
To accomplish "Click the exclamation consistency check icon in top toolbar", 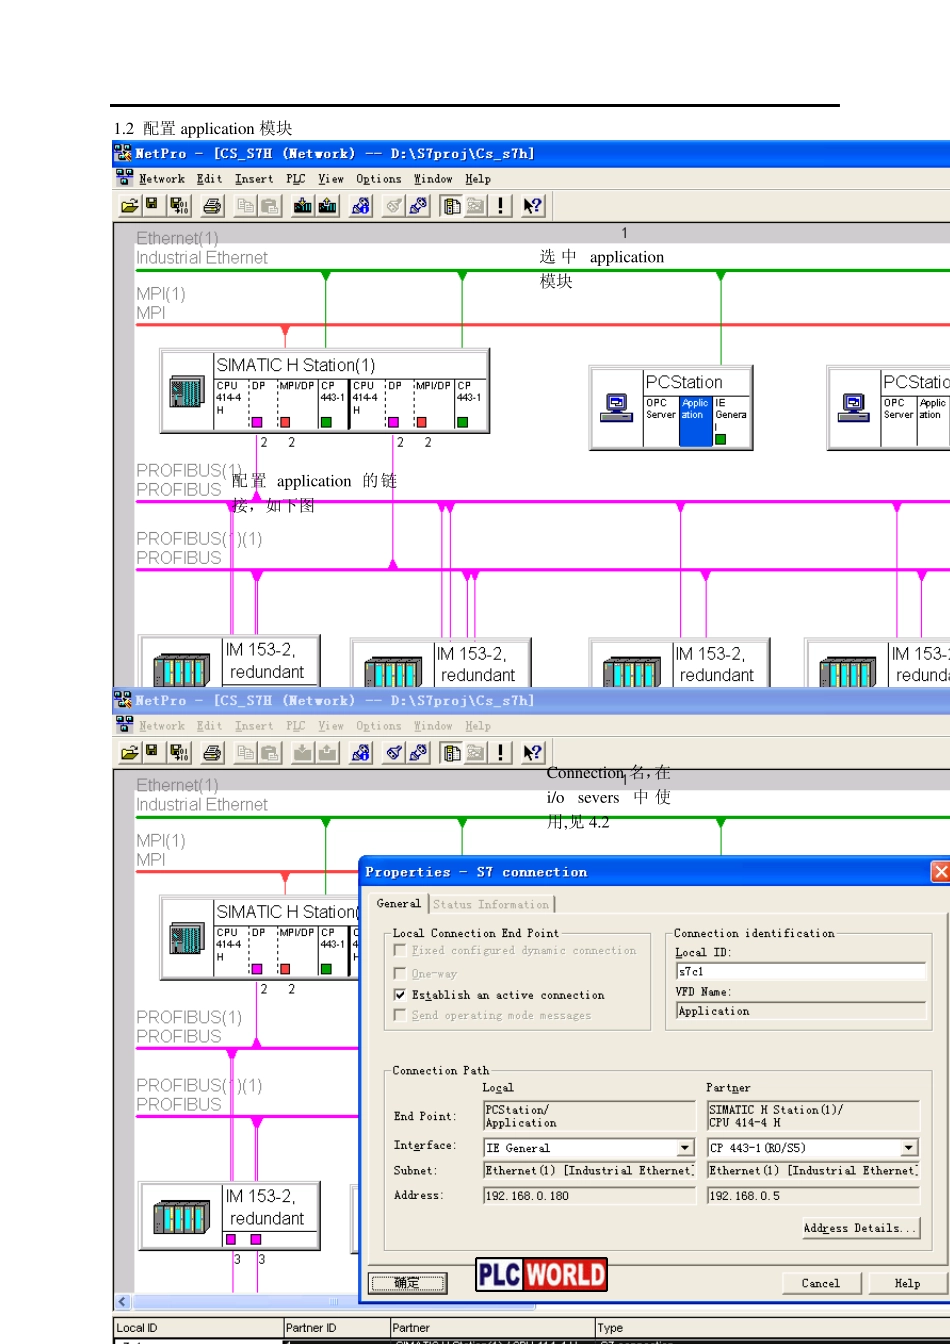I will [501, 206].
